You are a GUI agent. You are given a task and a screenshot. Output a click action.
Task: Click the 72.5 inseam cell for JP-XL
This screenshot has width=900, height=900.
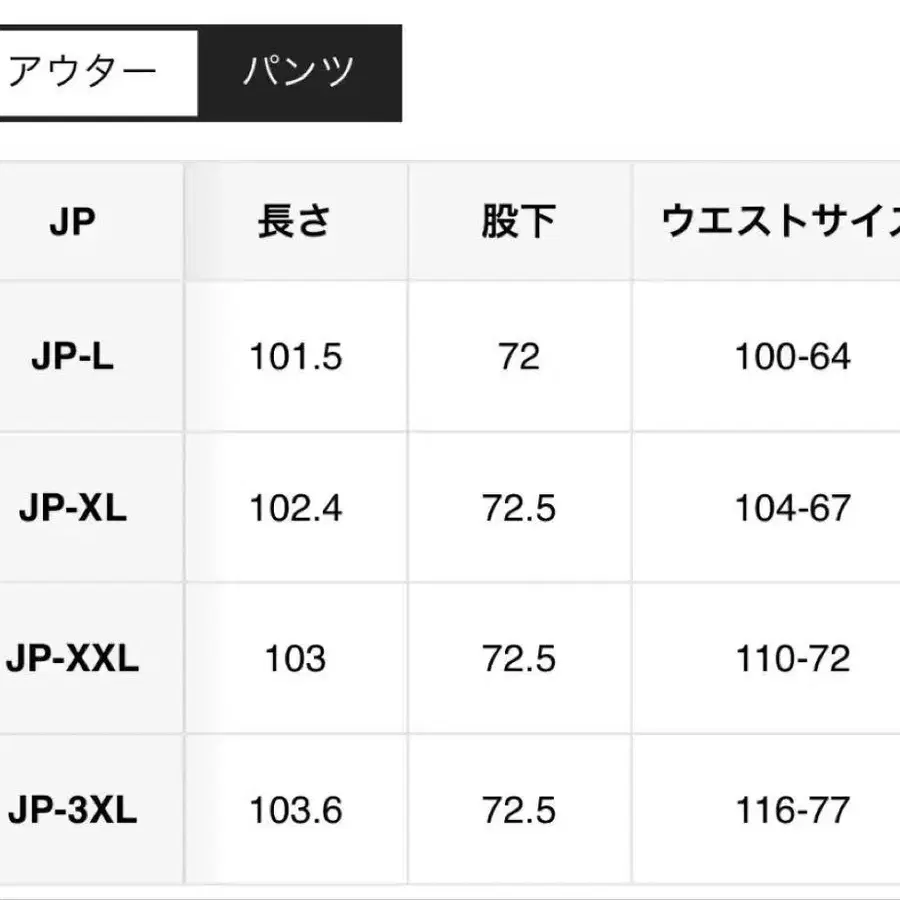[518, 508]
